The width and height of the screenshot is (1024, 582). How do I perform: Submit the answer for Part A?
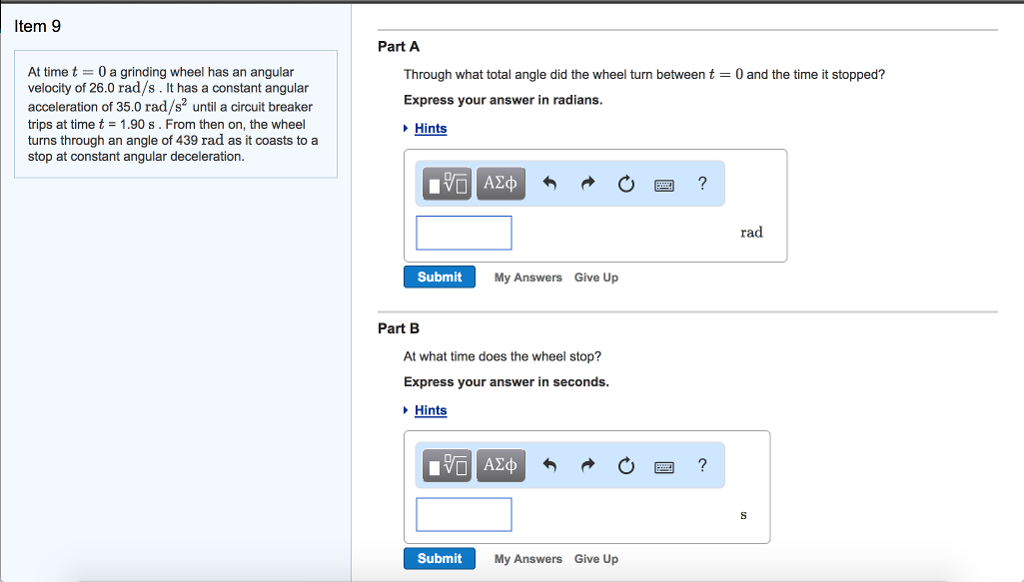click(439, 276)
